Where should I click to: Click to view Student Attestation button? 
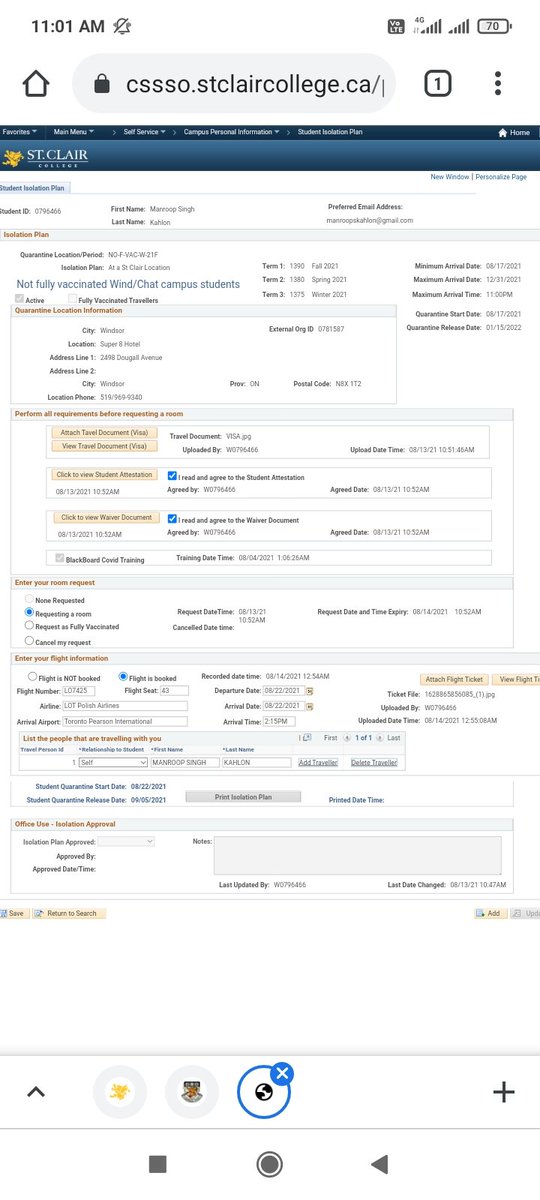point(104,475)
